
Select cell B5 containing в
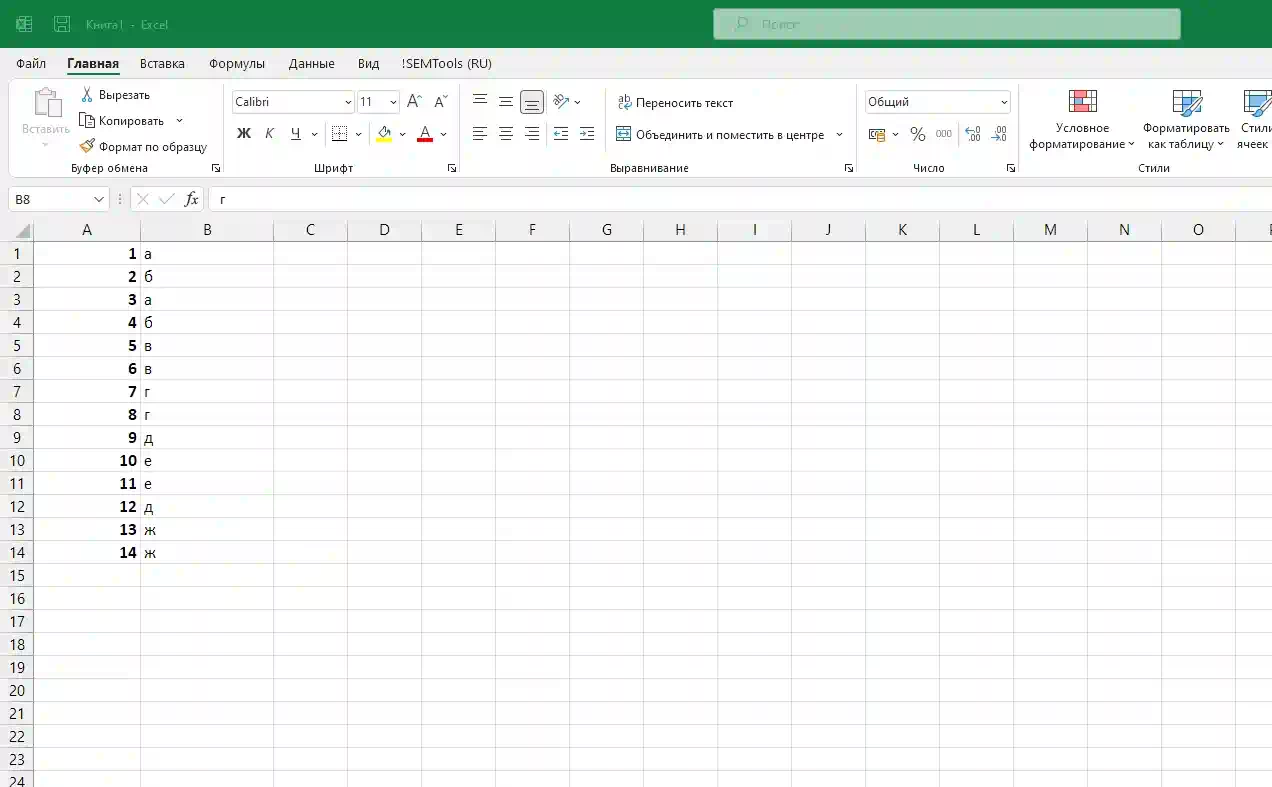coord(207,346)
